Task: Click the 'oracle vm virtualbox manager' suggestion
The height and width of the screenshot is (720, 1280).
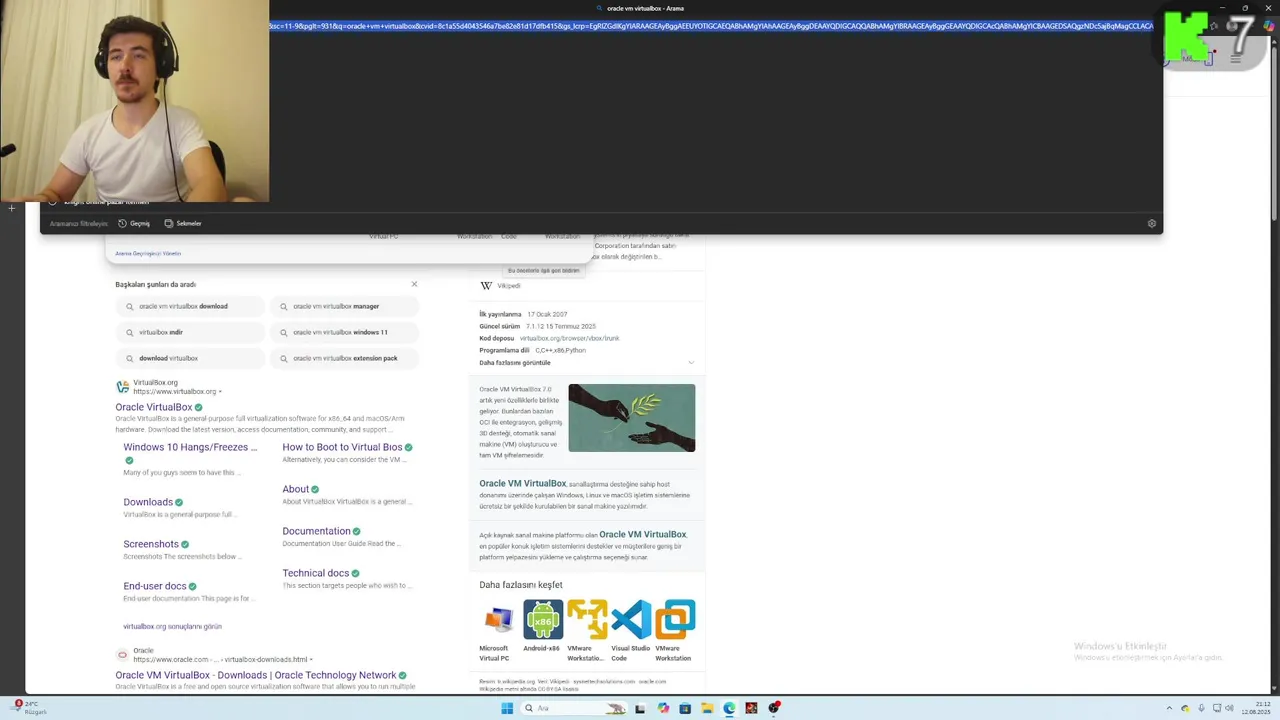Action: (343, 306)
